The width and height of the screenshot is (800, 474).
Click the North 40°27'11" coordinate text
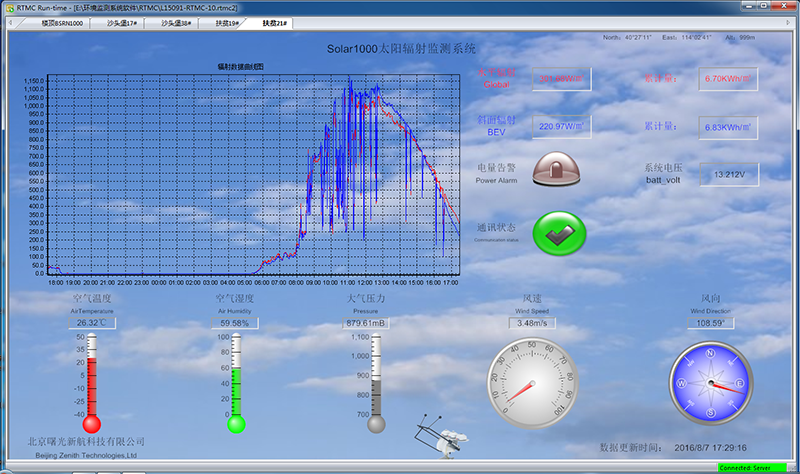[x=627, y=37]
